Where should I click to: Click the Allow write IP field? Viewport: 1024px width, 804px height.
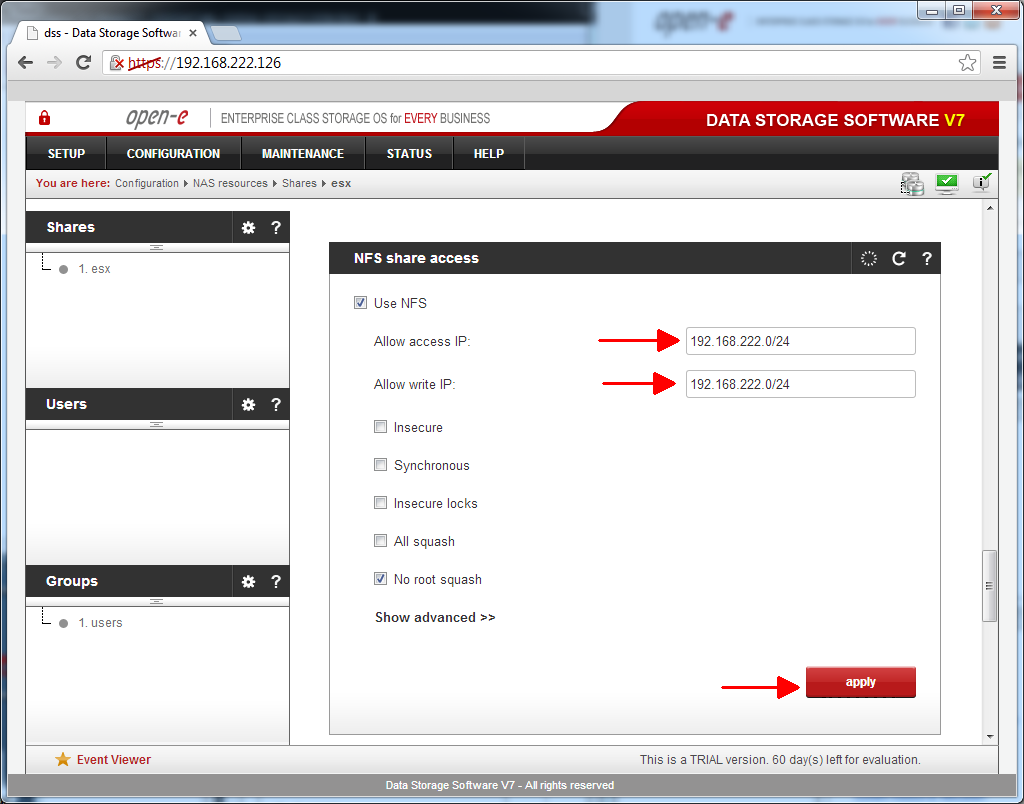(x=800, y=384)
